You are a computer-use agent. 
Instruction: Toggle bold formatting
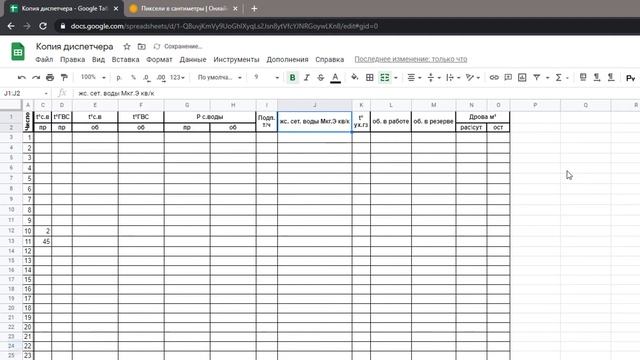292,78
